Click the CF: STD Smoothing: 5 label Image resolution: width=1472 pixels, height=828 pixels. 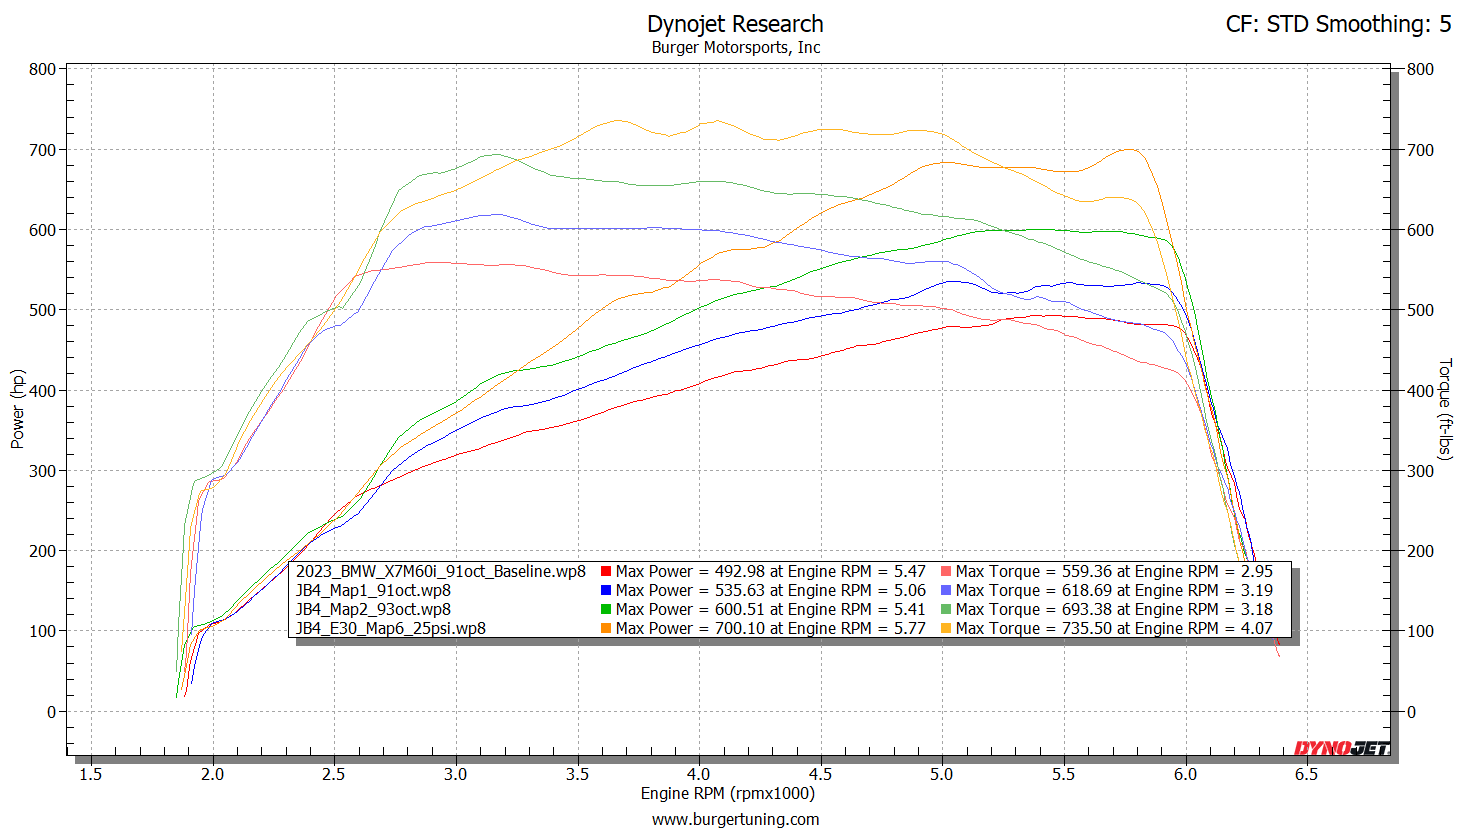[1338, 24]
